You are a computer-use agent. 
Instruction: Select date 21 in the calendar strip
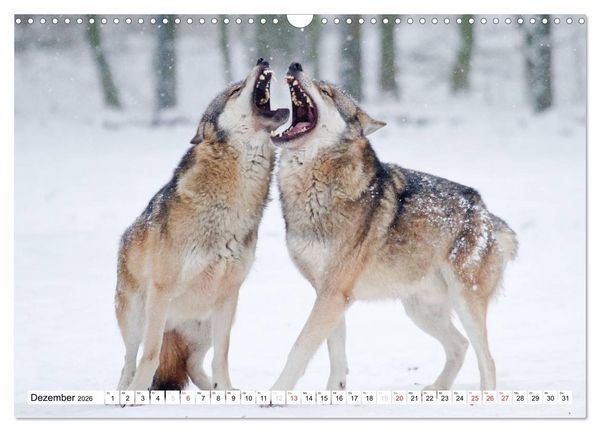414,398
